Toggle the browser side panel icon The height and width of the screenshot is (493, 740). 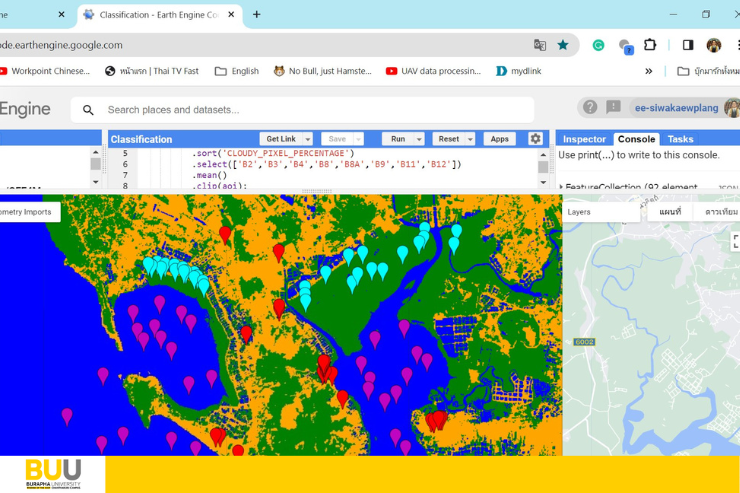coord(688,45)
